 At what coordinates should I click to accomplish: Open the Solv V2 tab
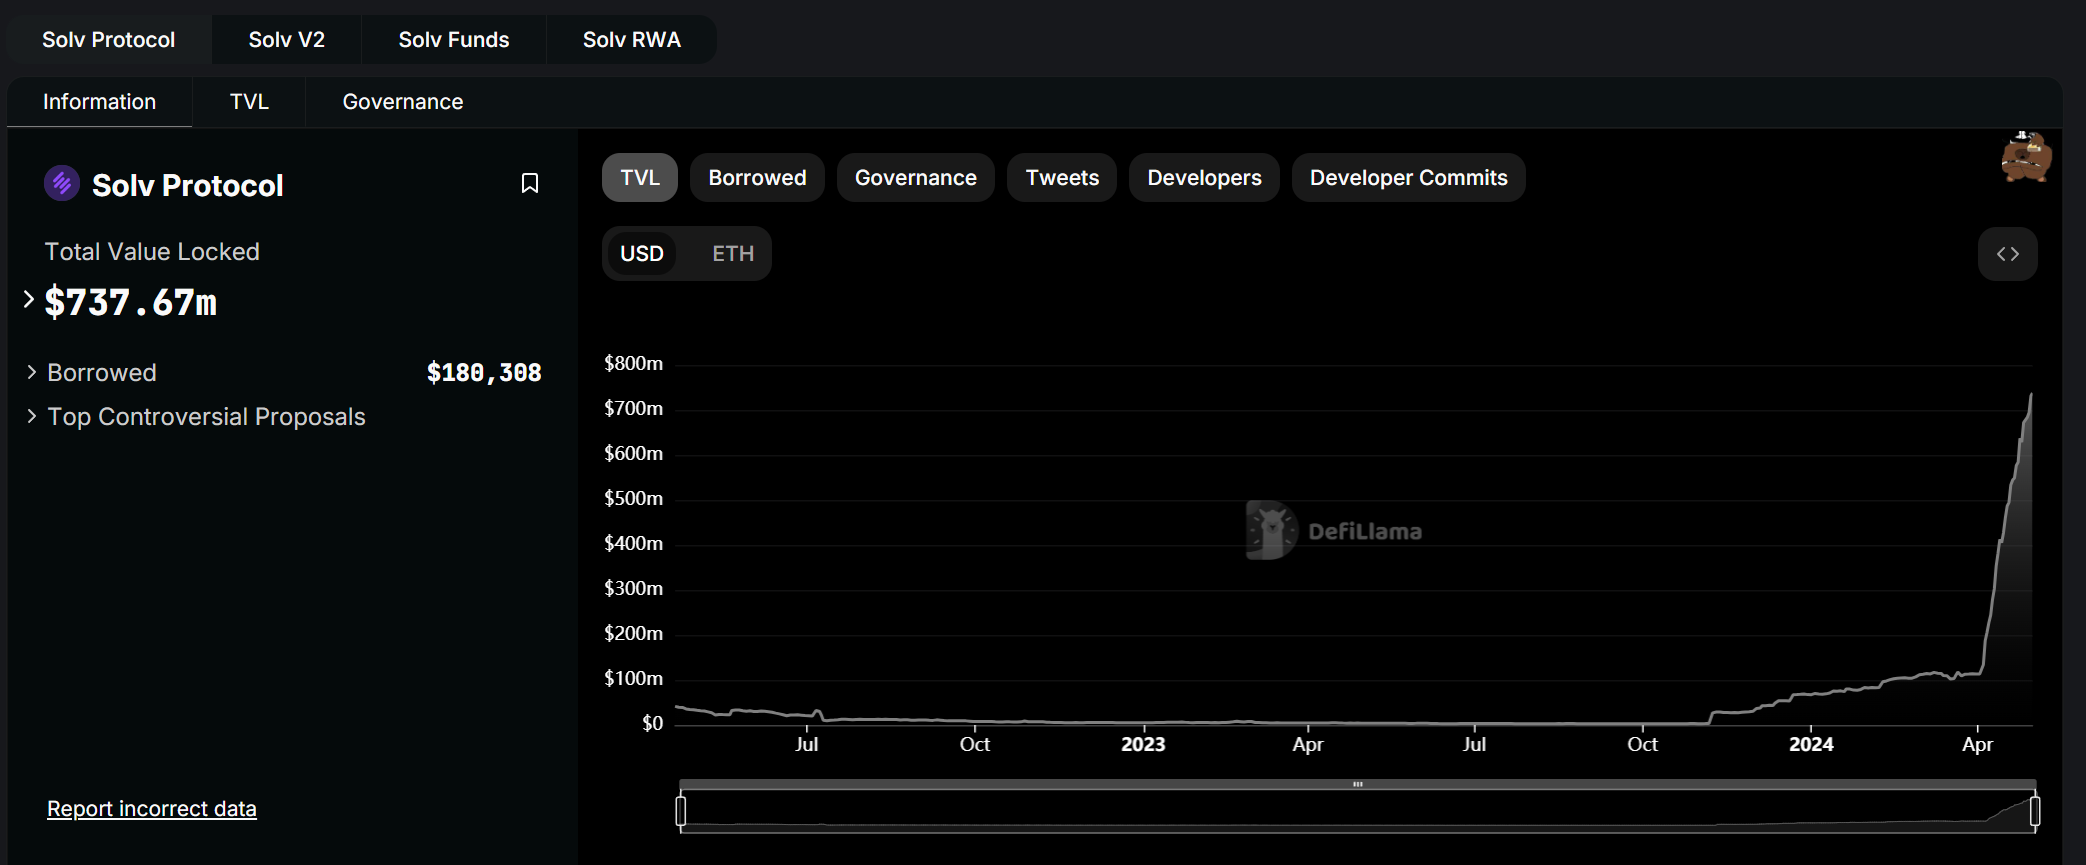tap(286, 40)
